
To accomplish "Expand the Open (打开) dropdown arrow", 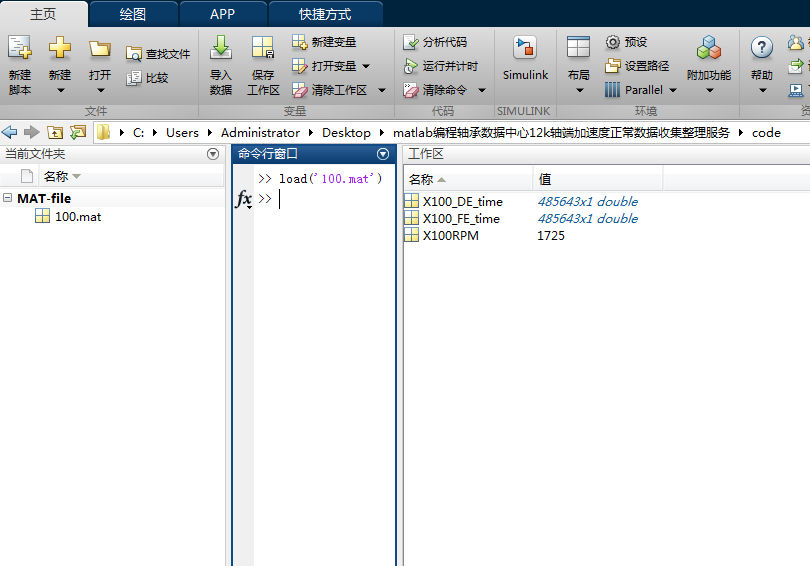I will point(101,90).
